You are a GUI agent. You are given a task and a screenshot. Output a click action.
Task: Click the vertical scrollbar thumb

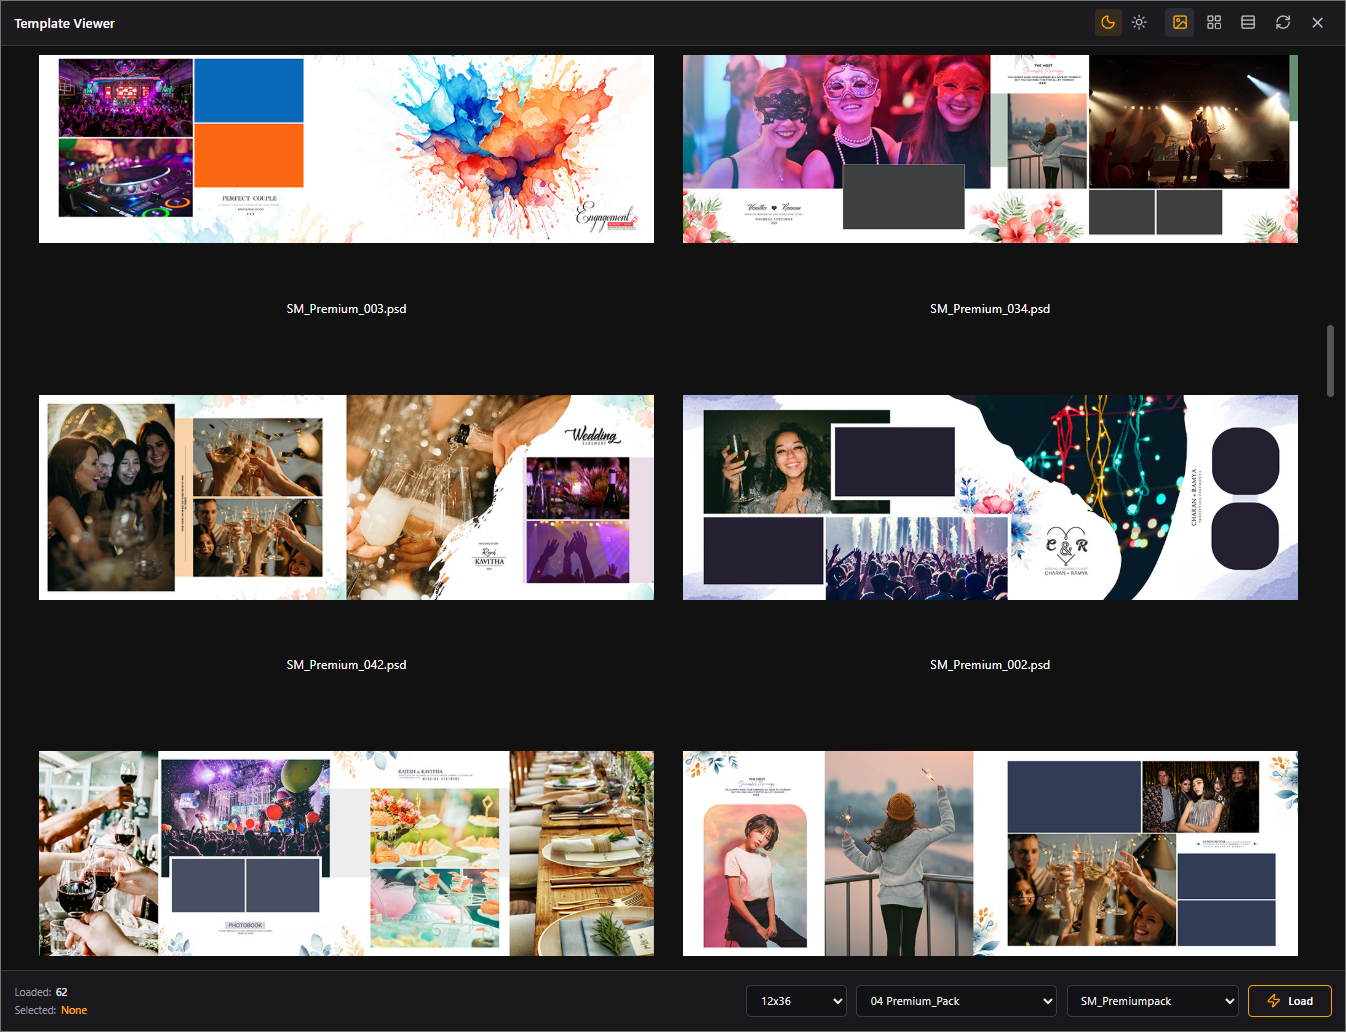tap(1330, 360)
